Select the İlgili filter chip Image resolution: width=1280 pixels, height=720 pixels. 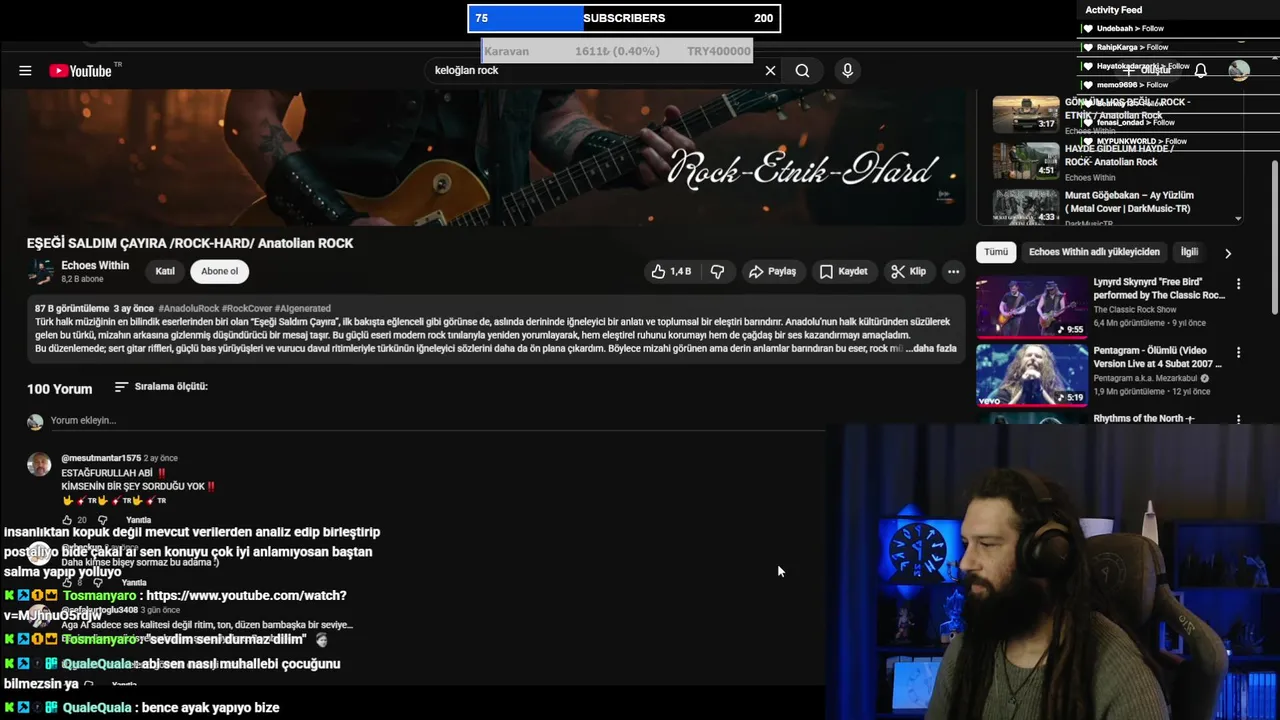(1189, 252)
